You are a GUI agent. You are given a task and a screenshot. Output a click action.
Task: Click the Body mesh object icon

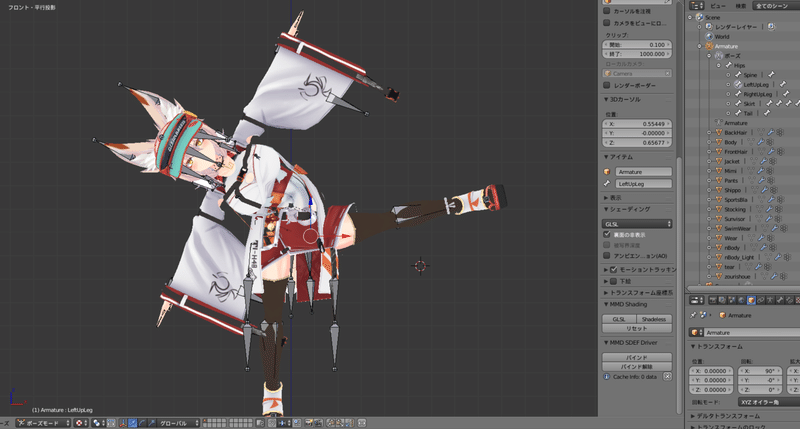[x=719, y=142]
